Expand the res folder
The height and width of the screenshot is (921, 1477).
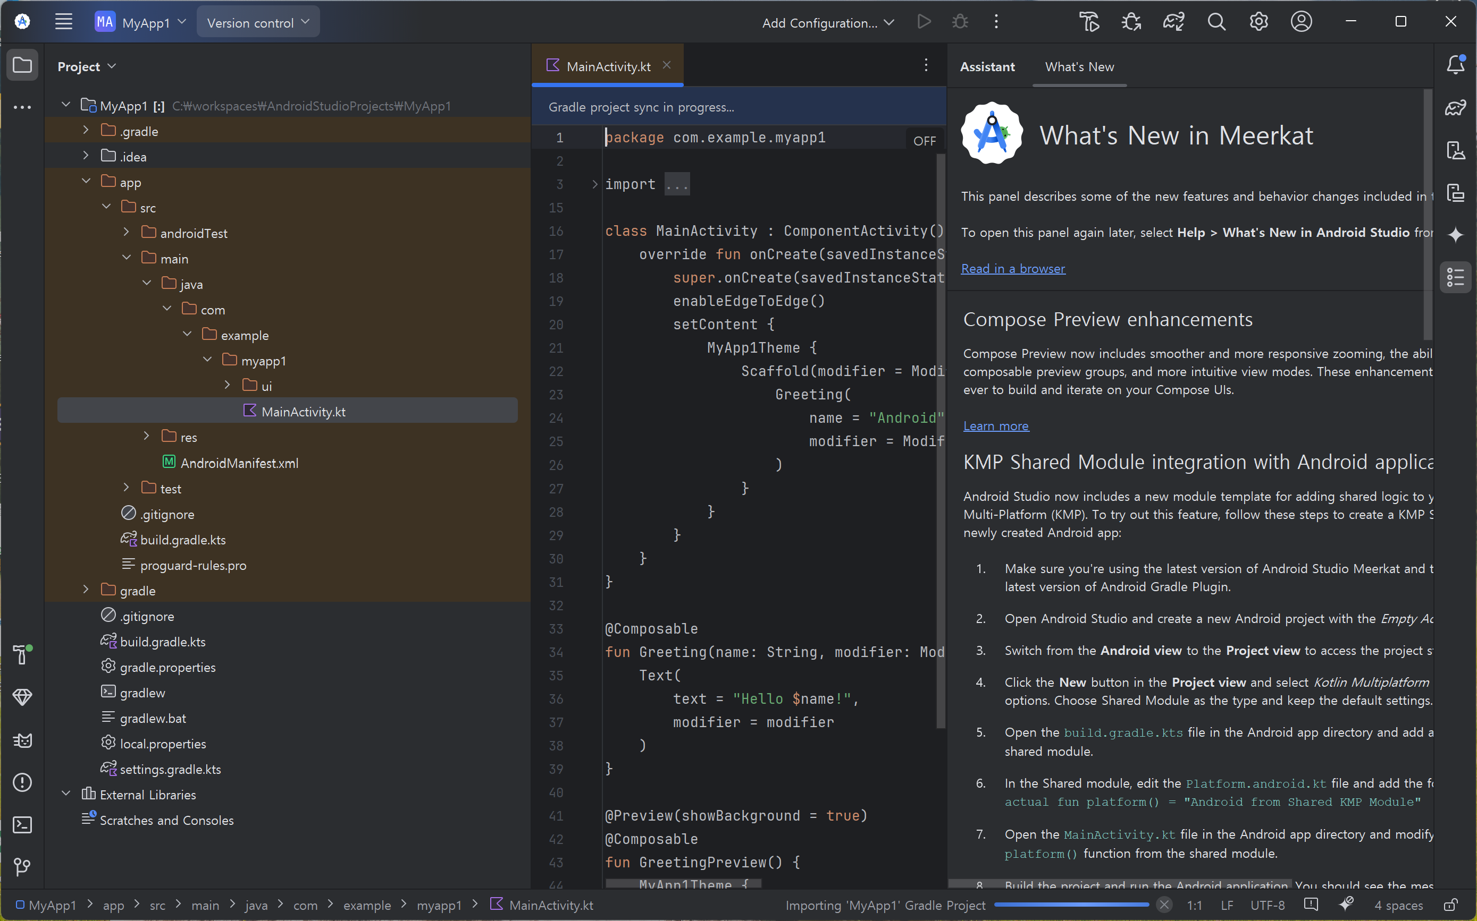(x=147, y=436)
